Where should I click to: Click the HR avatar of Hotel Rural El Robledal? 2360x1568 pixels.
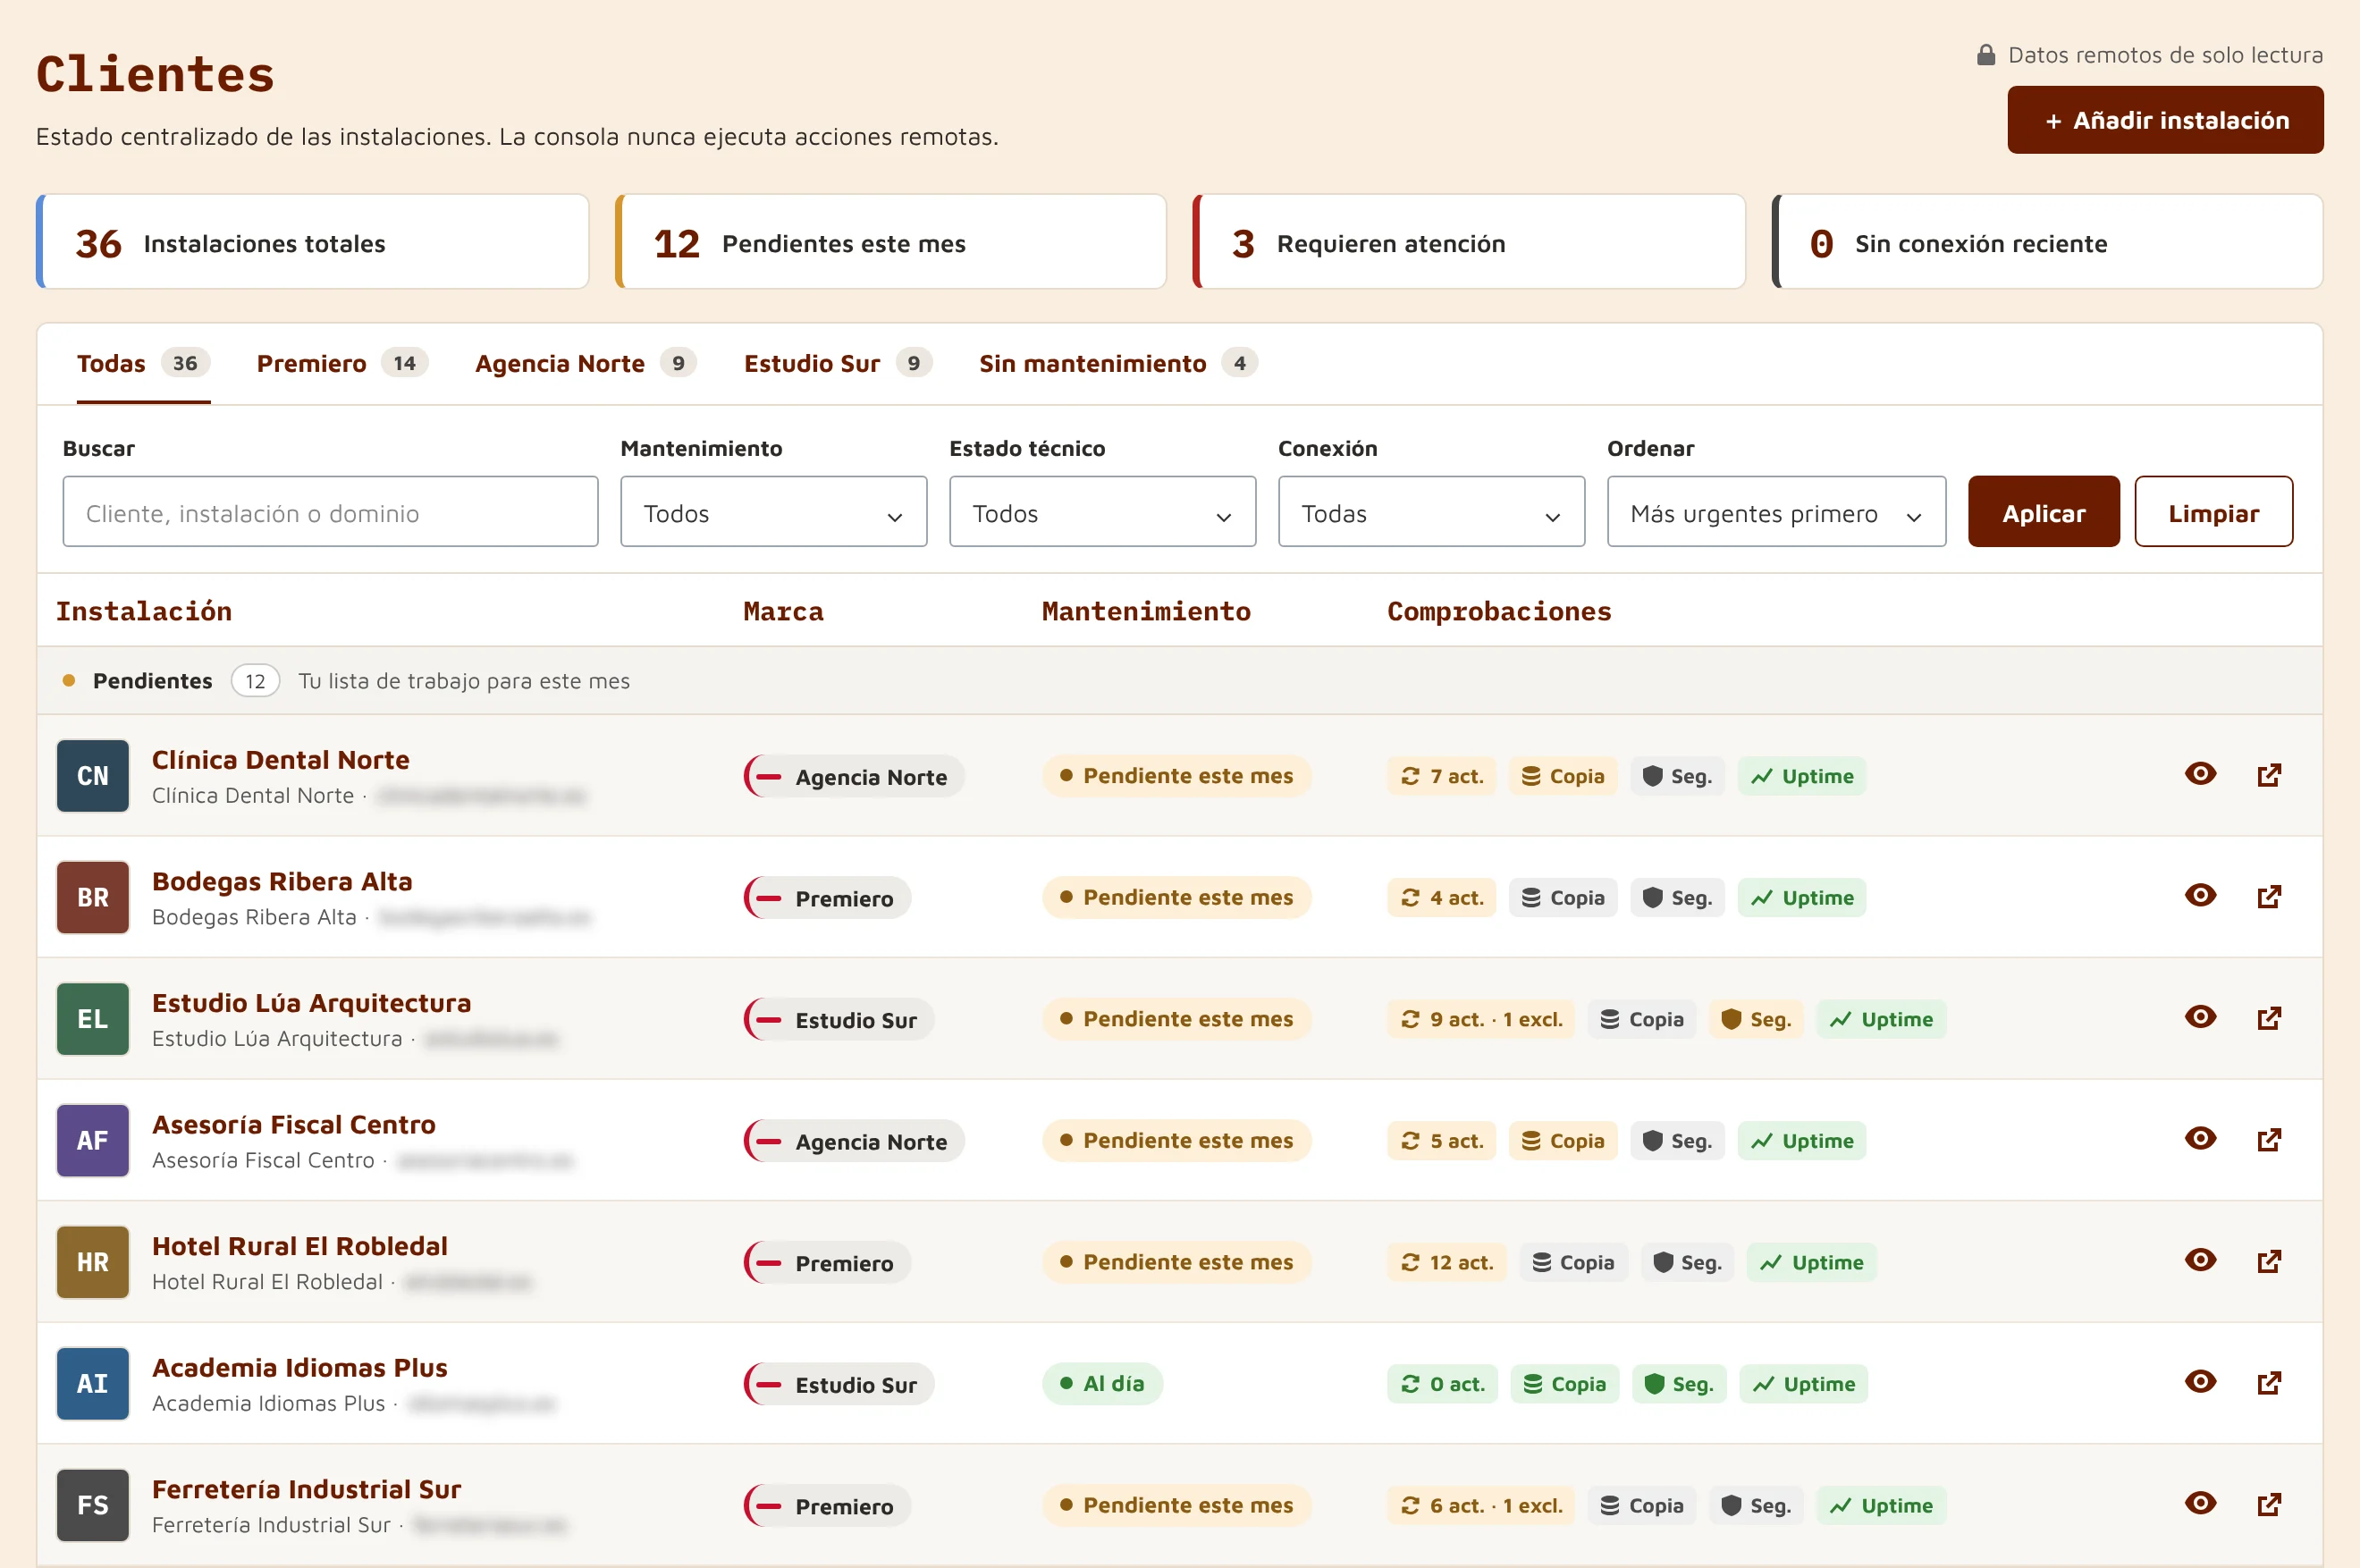click(93, 1262)
